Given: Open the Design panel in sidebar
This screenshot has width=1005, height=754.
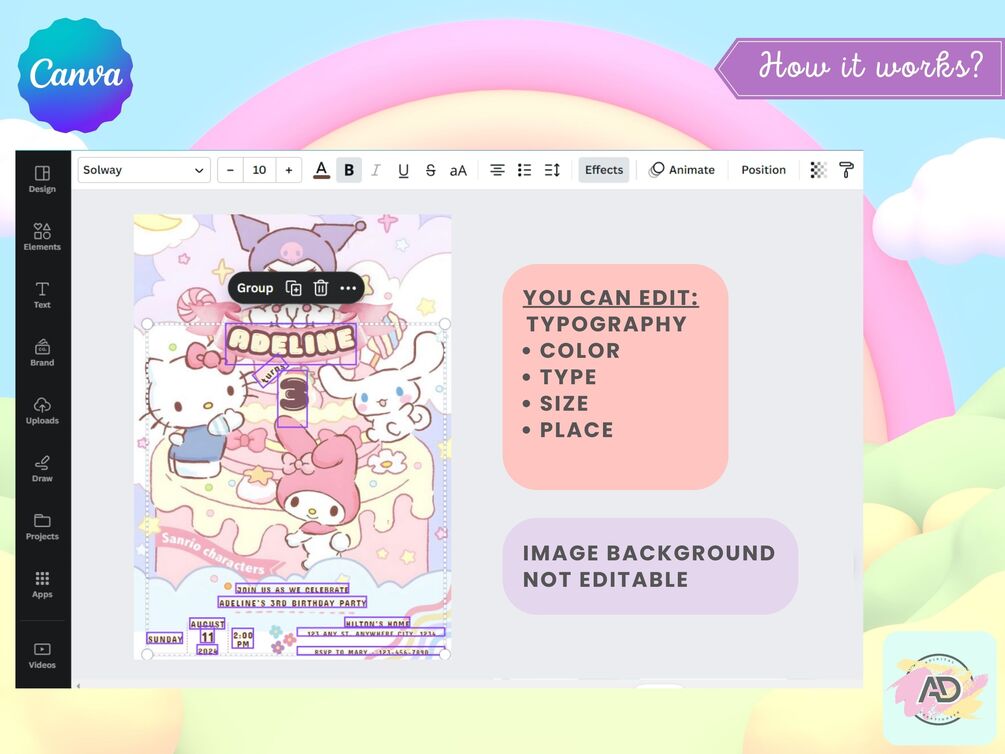Looking at the screenshot, I should pyautogui.click(x=42, y=179).
